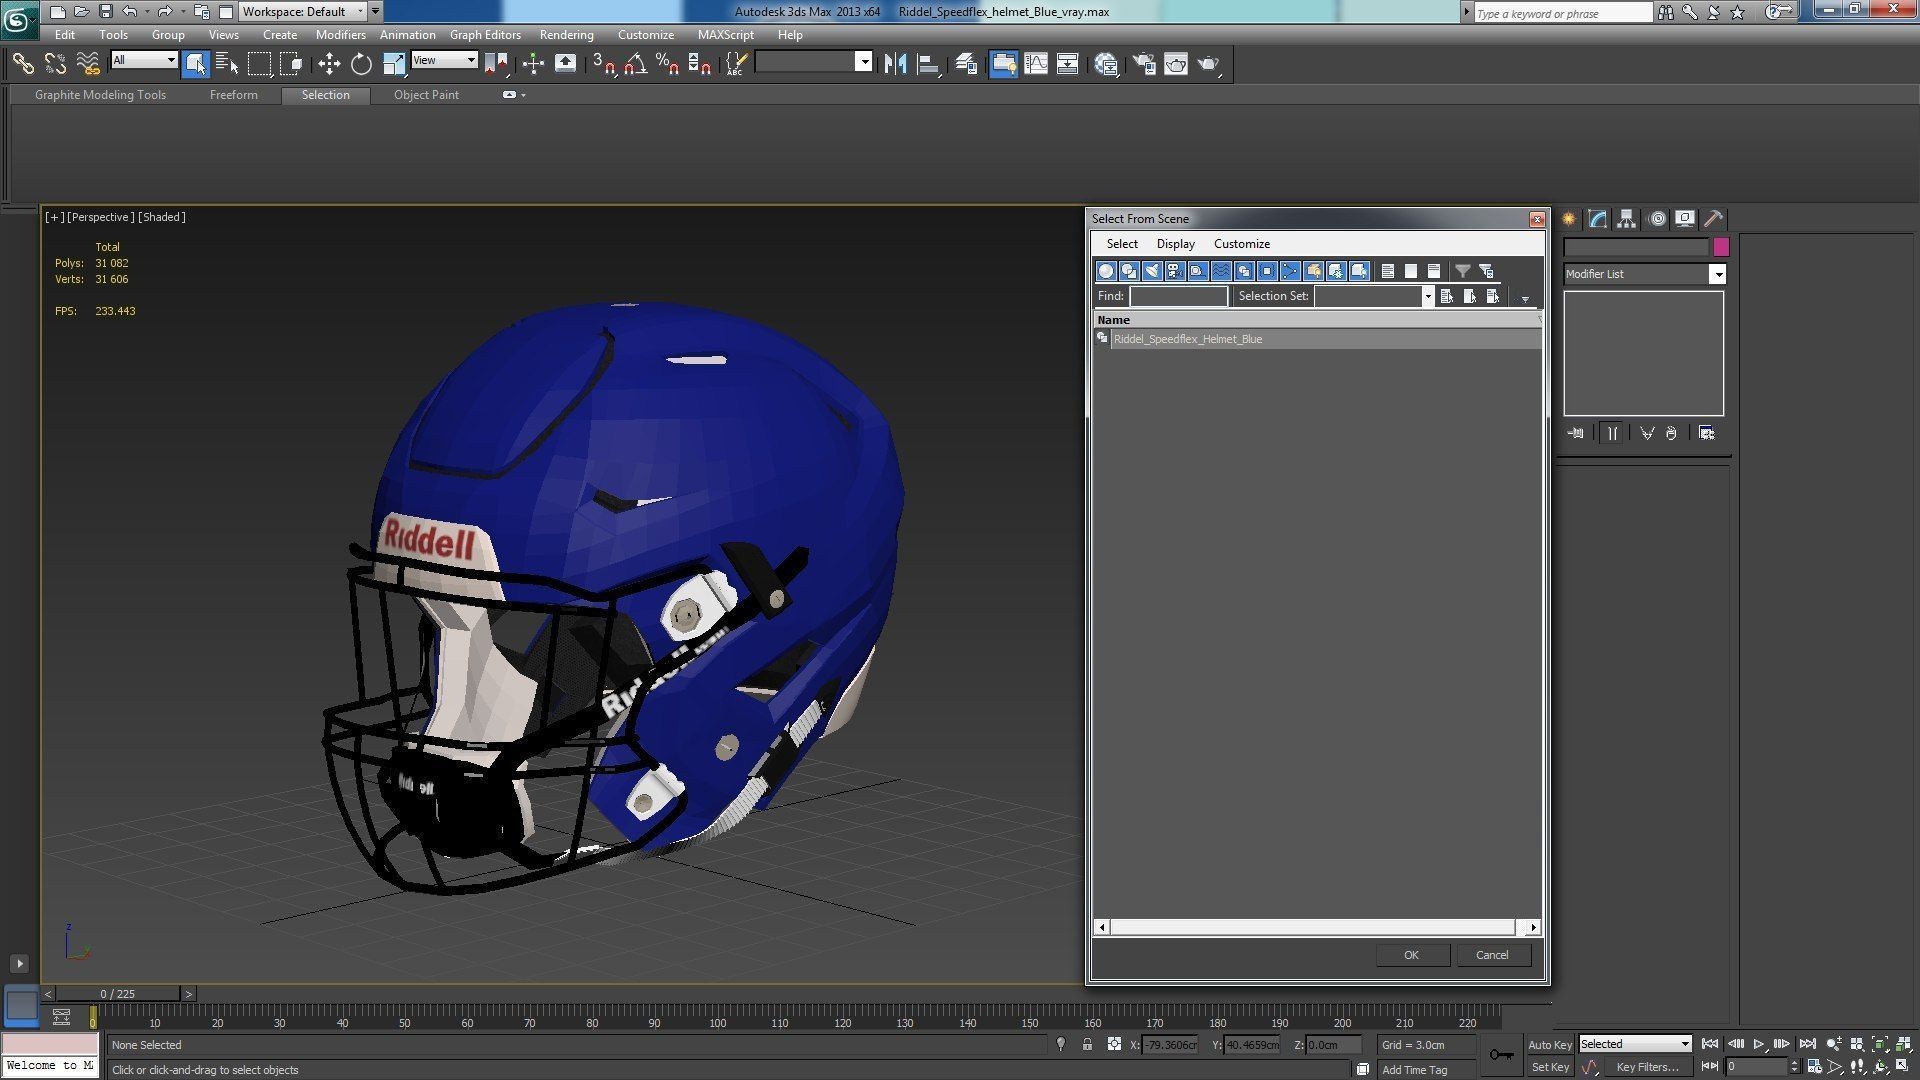This screenshot has width=1920, height=1080.
Task: Expand the MAXScript mini listener arrow
Action: click(x=19, y=964)
